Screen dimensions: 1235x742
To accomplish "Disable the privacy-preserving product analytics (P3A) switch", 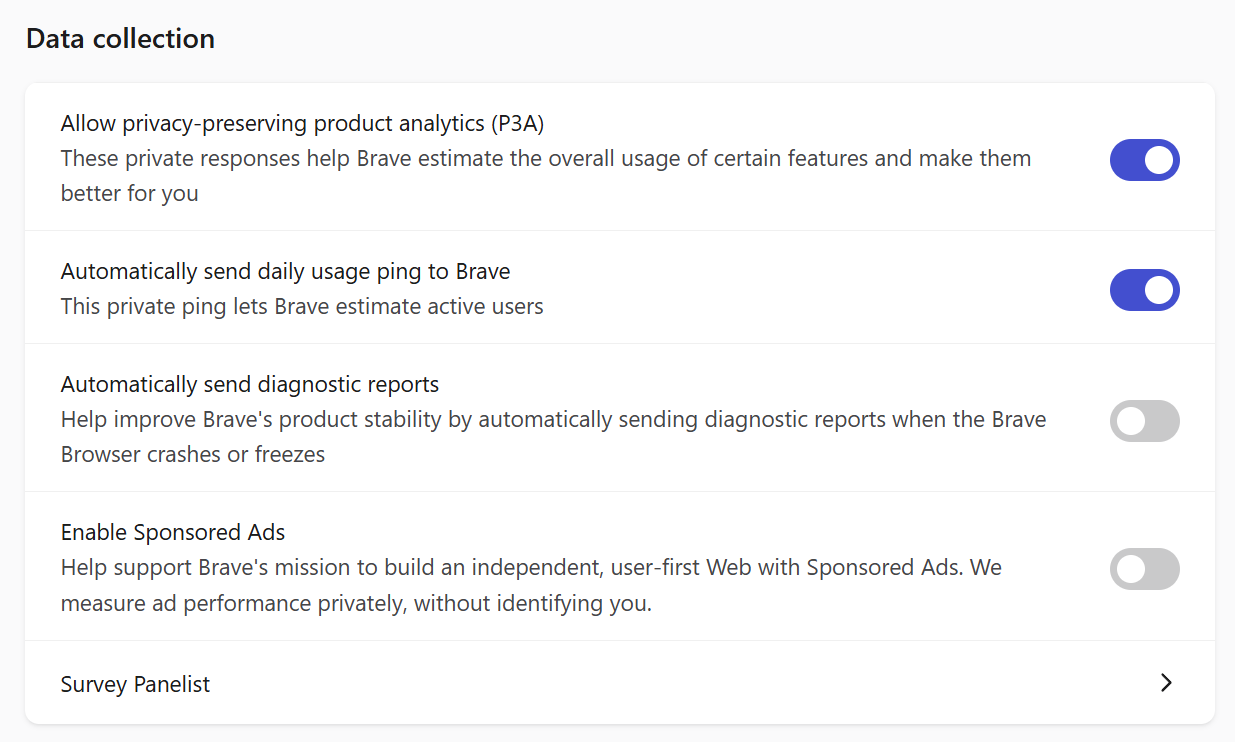I will 1144,160.
